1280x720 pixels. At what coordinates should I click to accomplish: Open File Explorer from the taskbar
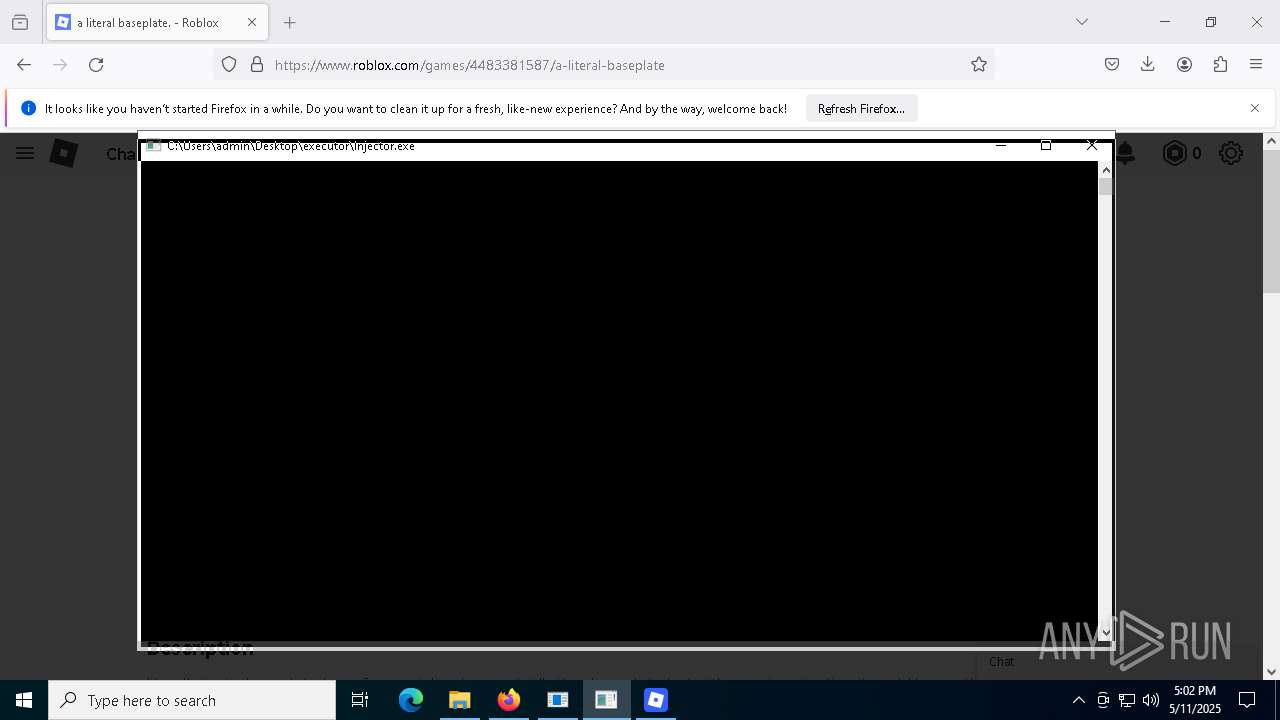tap(460, 700)
